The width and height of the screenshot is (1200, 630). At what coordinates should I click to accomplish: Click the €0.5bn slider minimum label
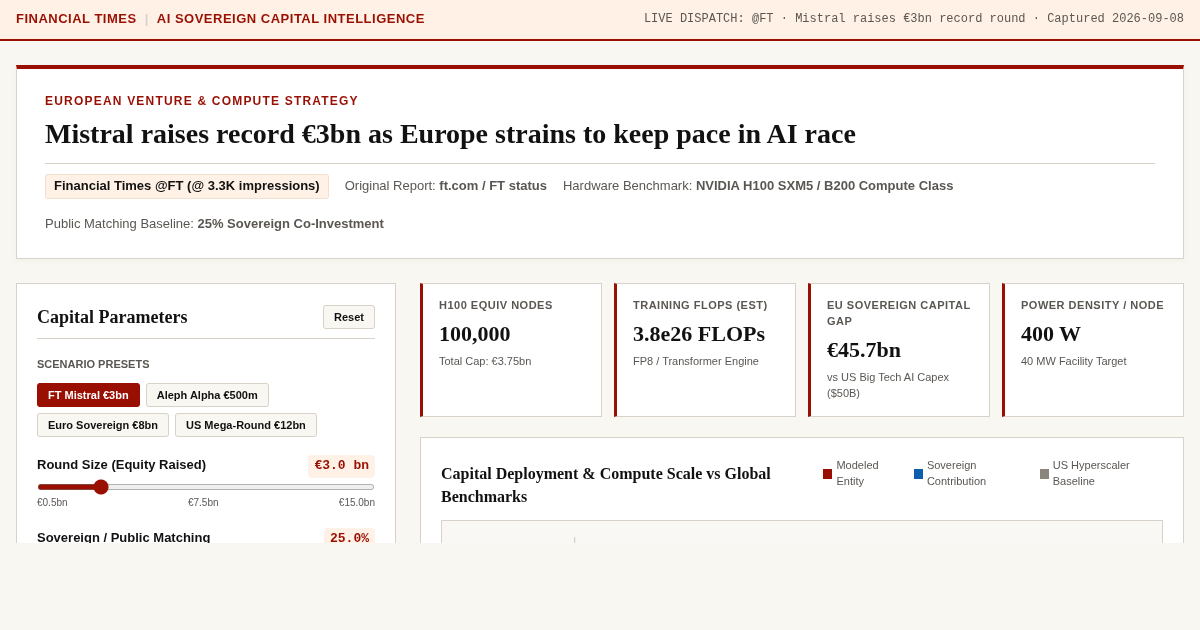click(52, 503)
